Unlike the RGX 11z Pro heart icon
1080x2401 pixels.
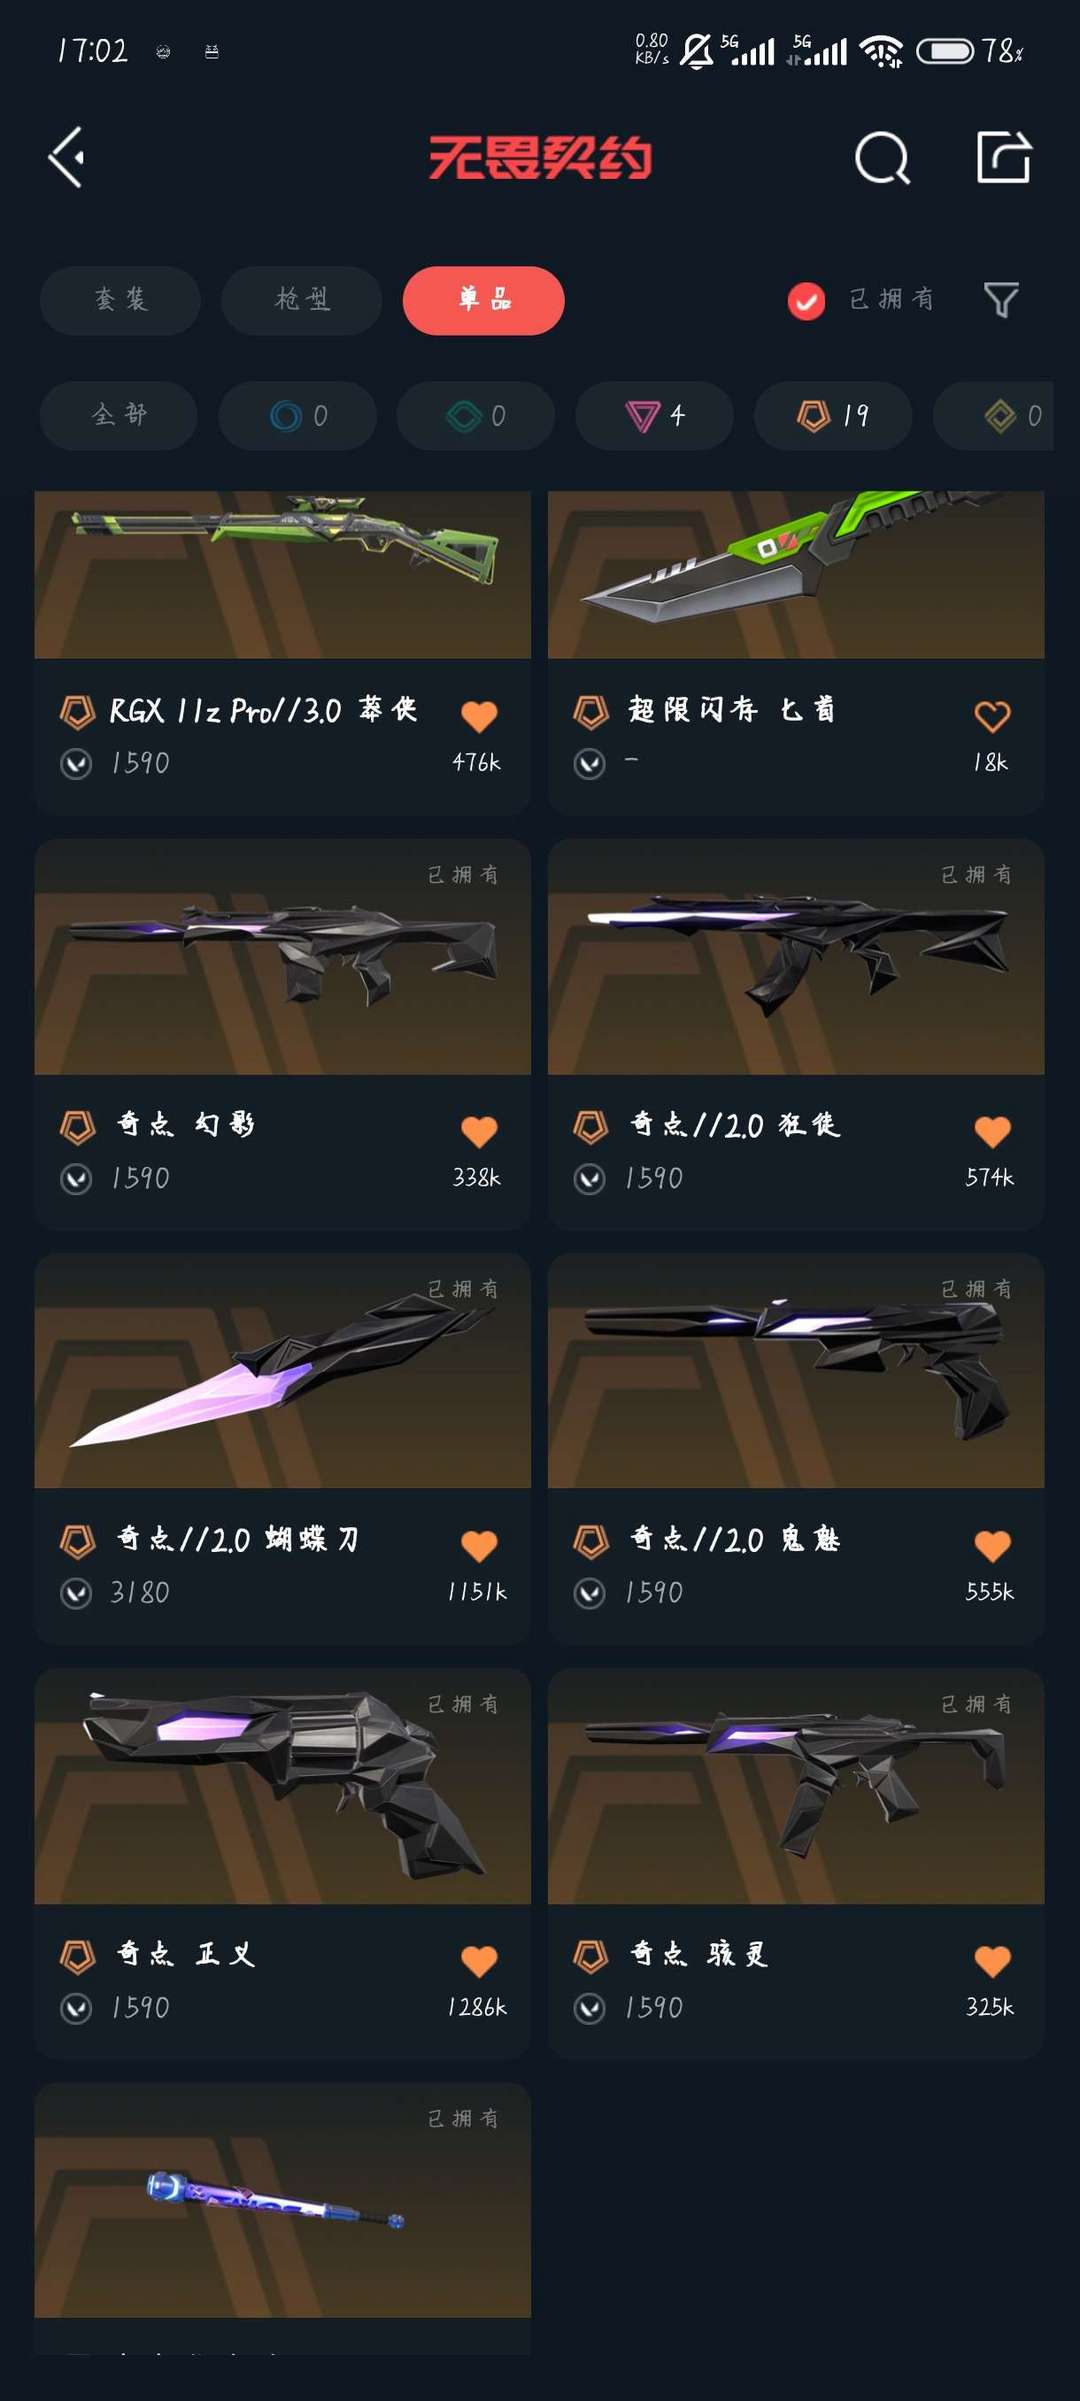coord(479,716)
